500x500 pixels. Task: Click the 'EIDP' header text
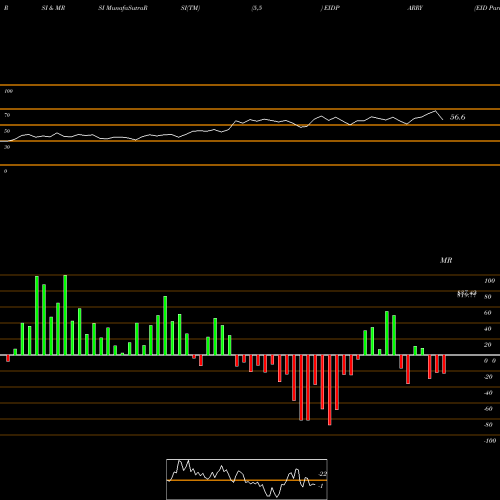point(331,8)
